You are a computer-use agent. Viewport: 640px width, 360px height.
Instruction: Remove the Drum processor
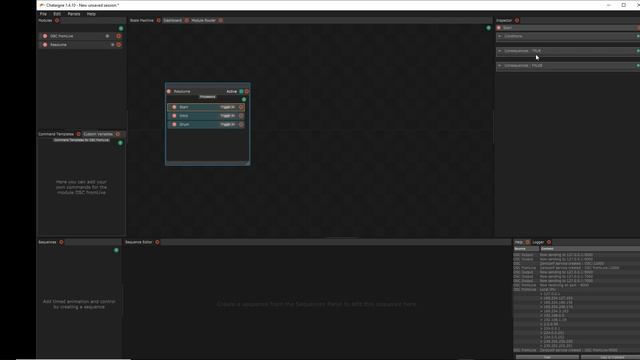point(241,124)
